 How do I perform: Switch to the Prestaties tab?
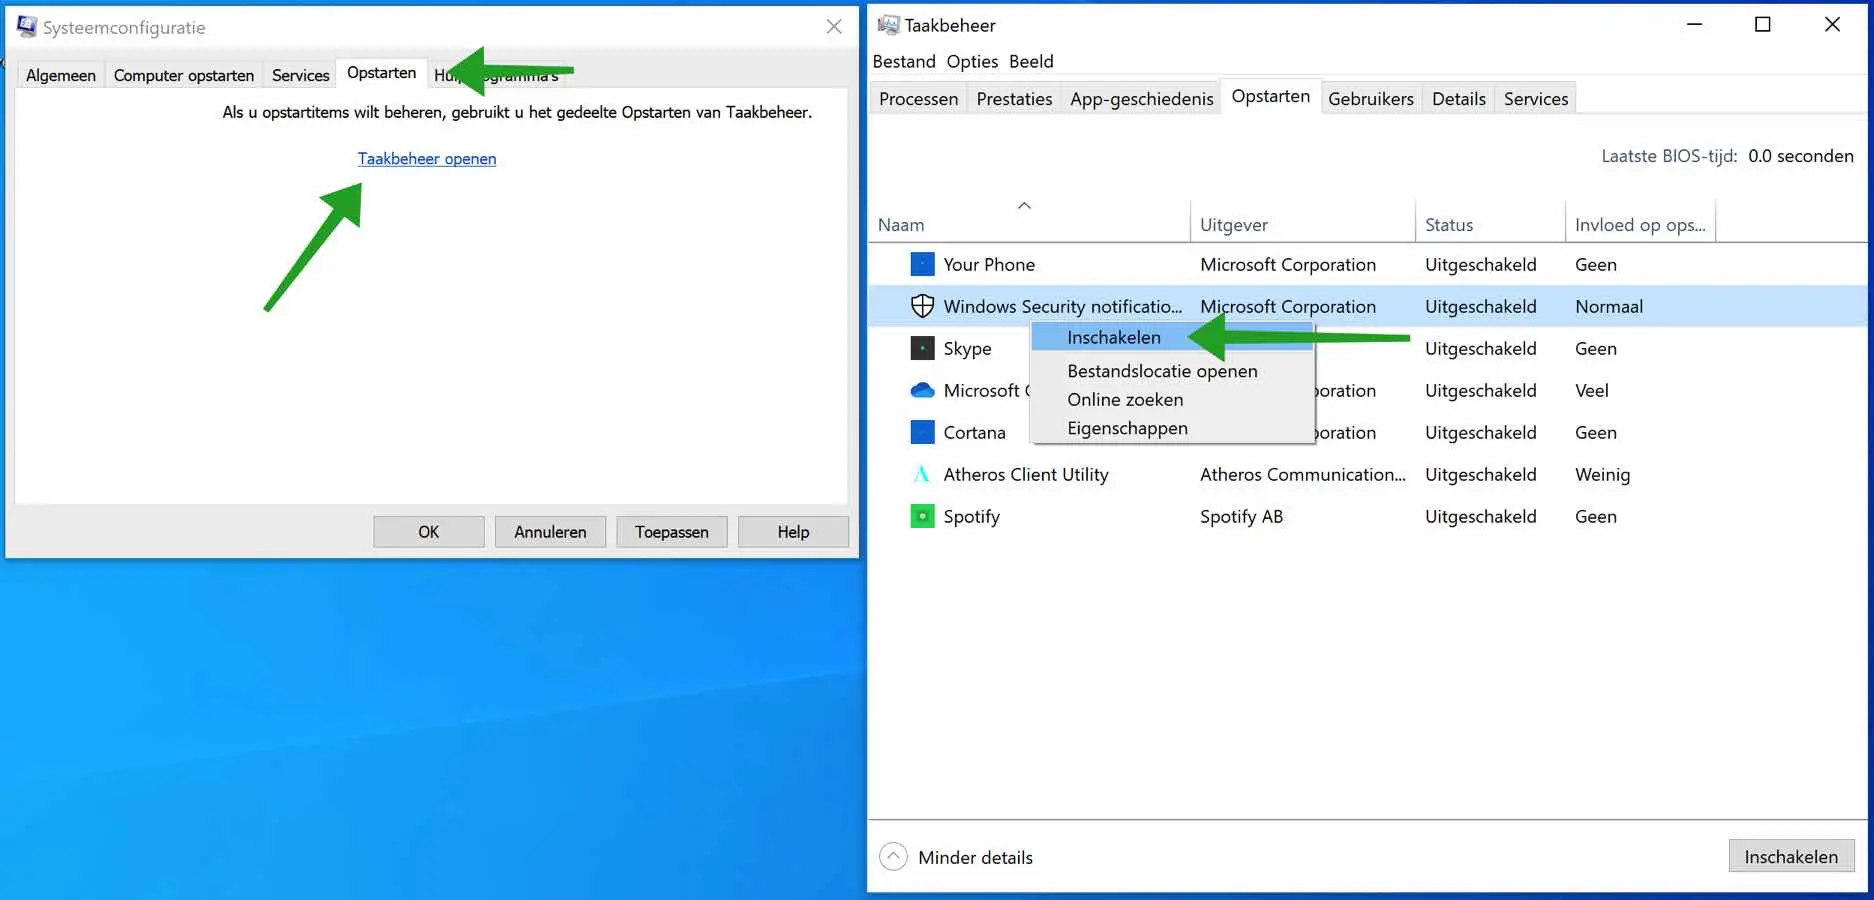click(x=1014, y=99)
